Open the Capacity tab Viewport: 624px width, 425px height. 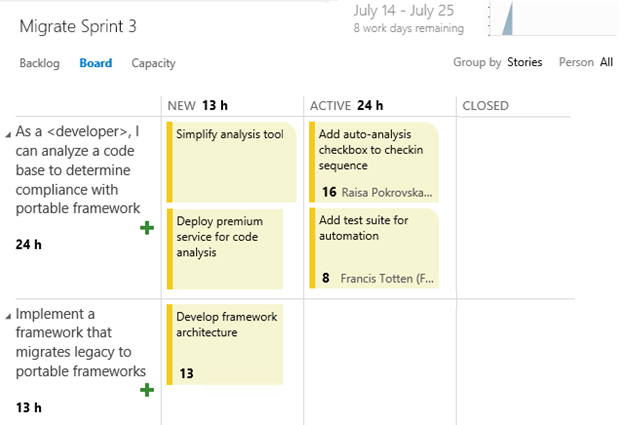tap(153, 63)
